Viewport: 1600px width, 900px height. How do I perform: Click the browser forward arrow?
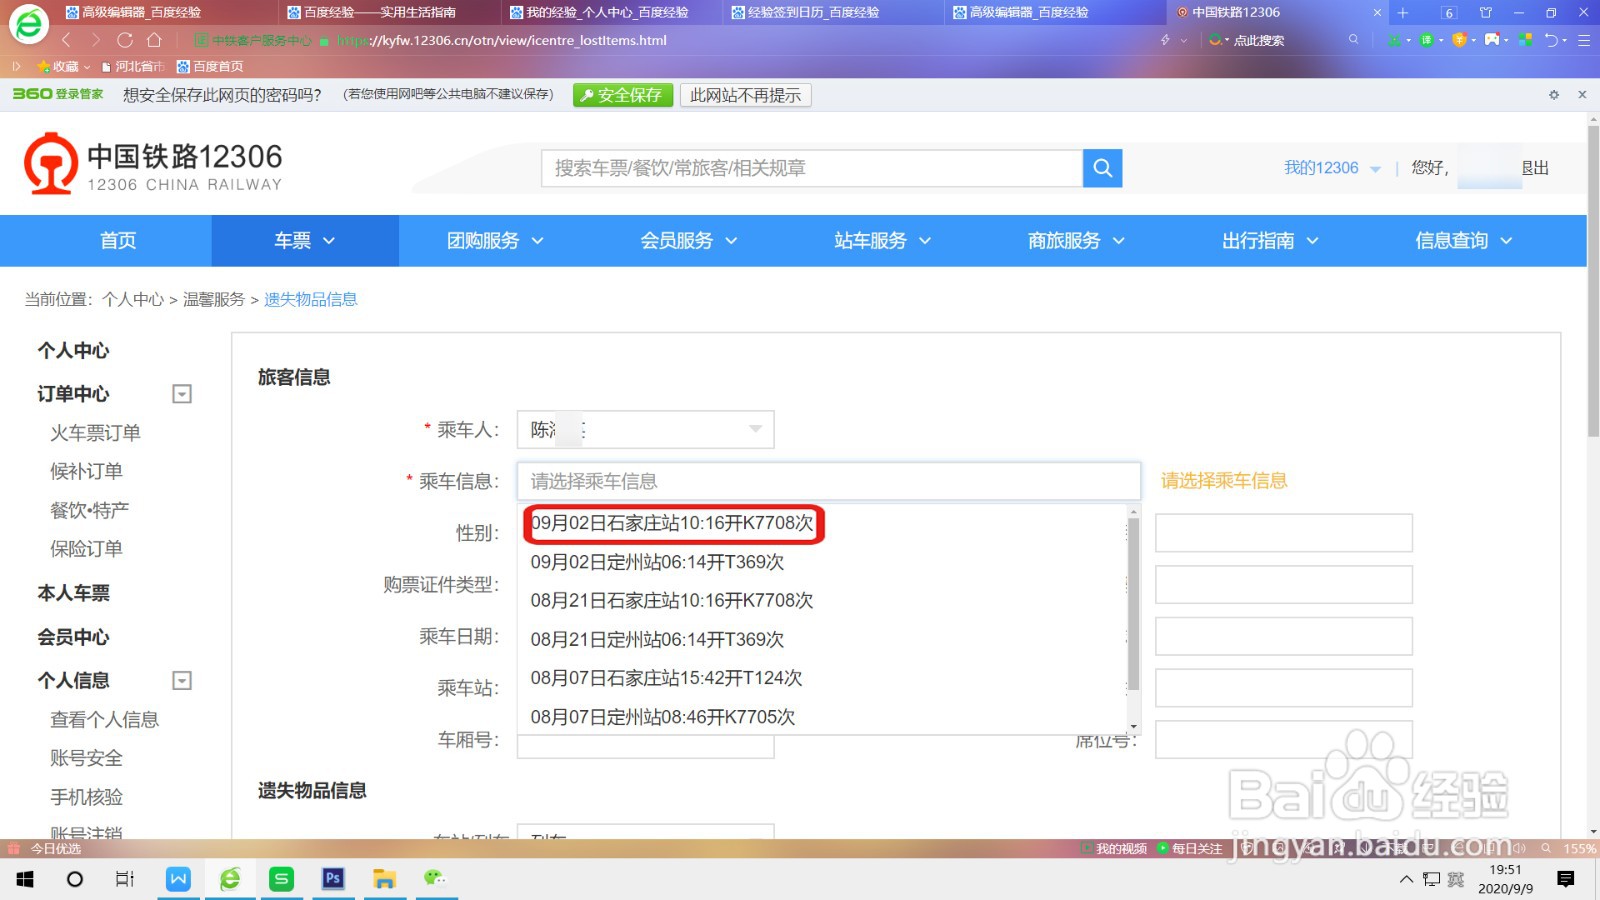coord(95,40)
